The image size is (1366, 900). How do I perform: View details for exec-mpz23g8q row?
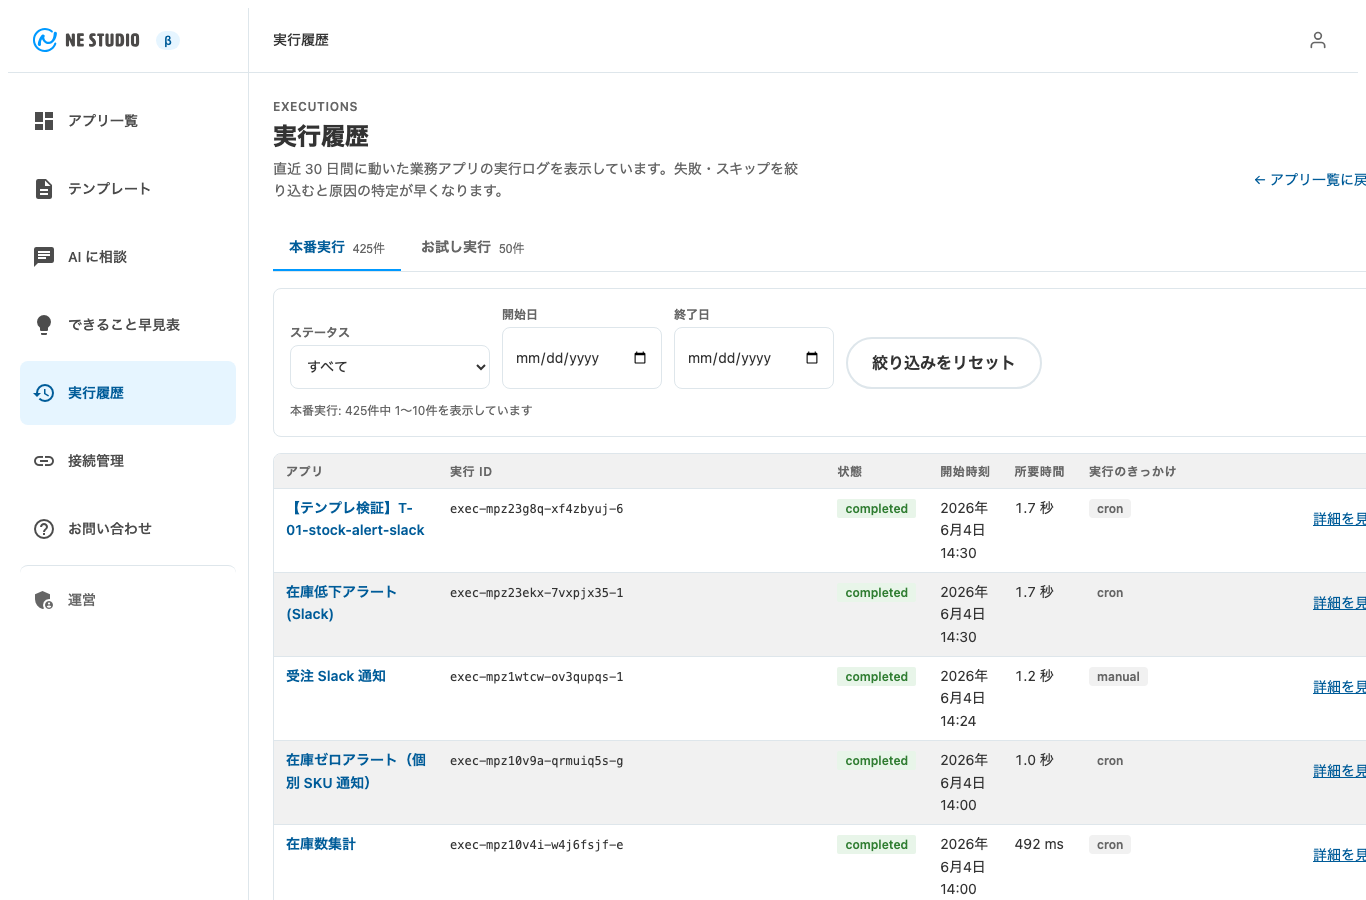(x=1340, y=519)
